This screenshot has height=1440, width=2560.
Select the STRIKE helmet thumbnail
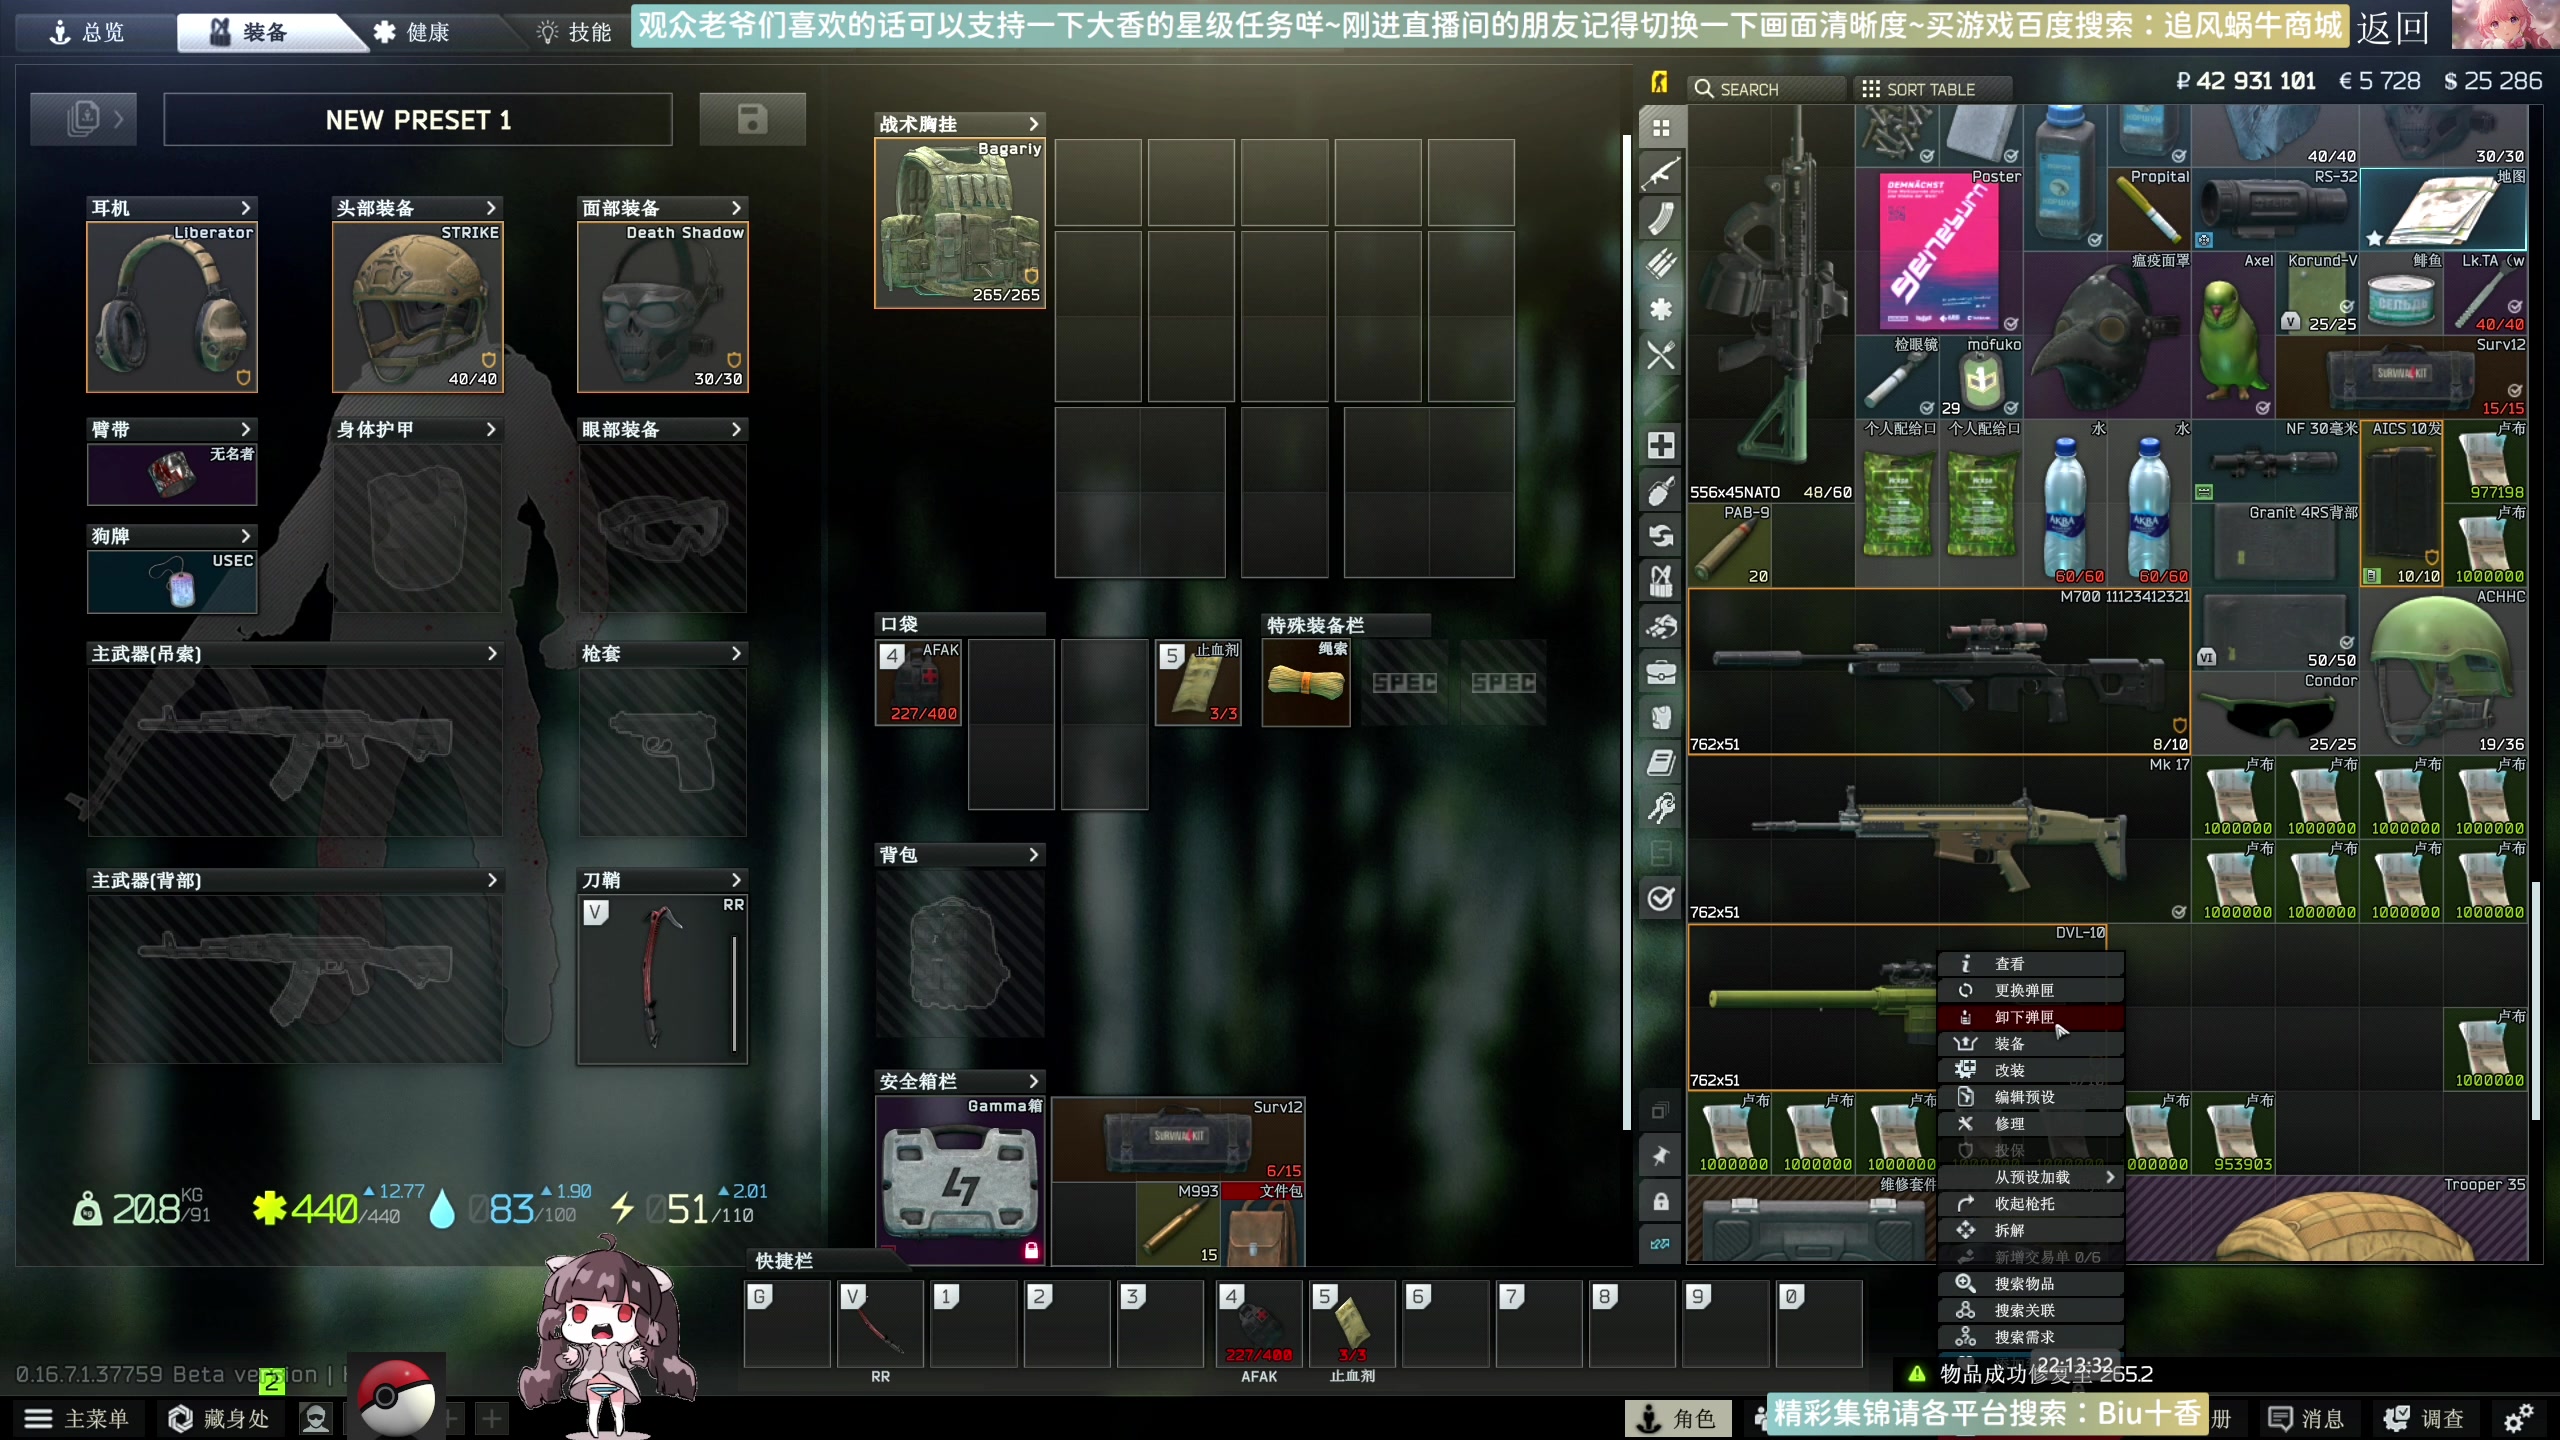[x=418, y=307]
